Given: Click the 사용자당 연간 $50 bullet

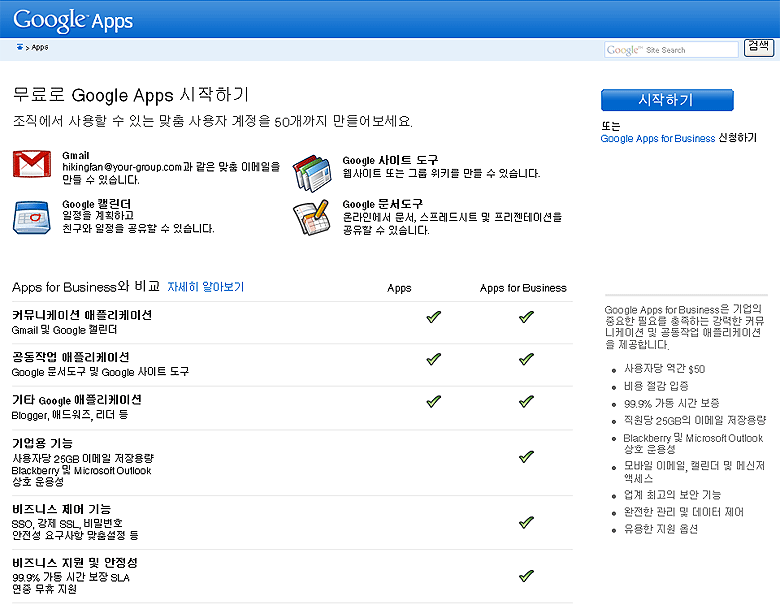Looking at the screenshot, I should point(665,369).
